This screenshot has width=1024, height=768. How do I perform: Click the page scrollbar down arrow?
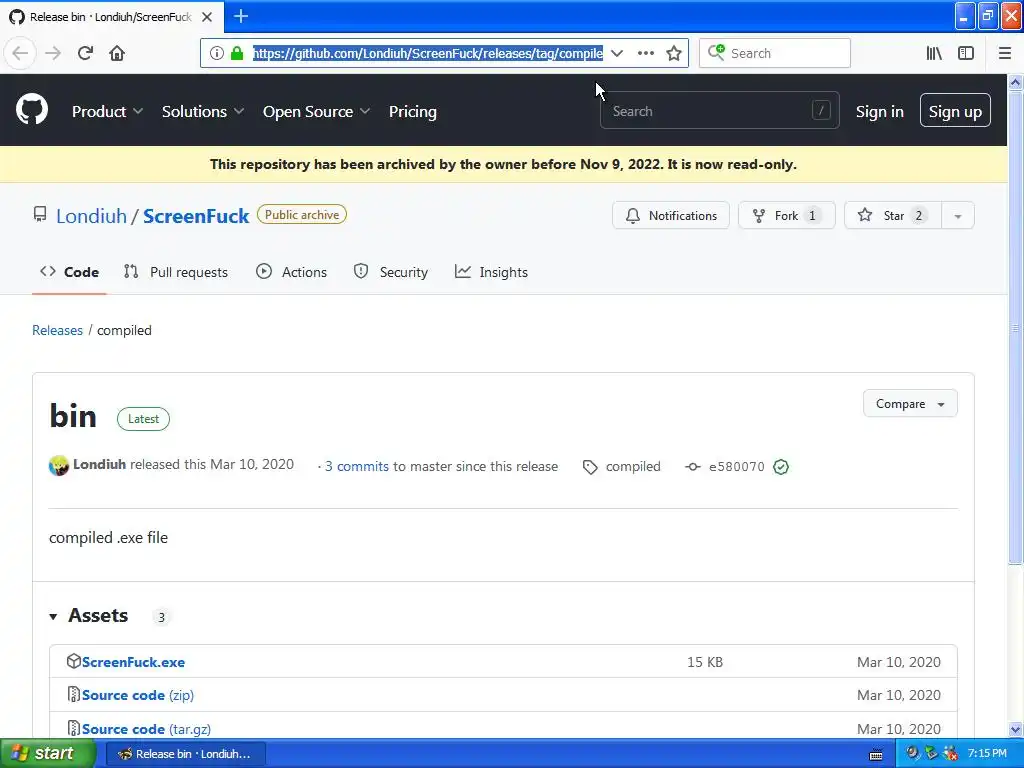click(x=1015, y=729)
